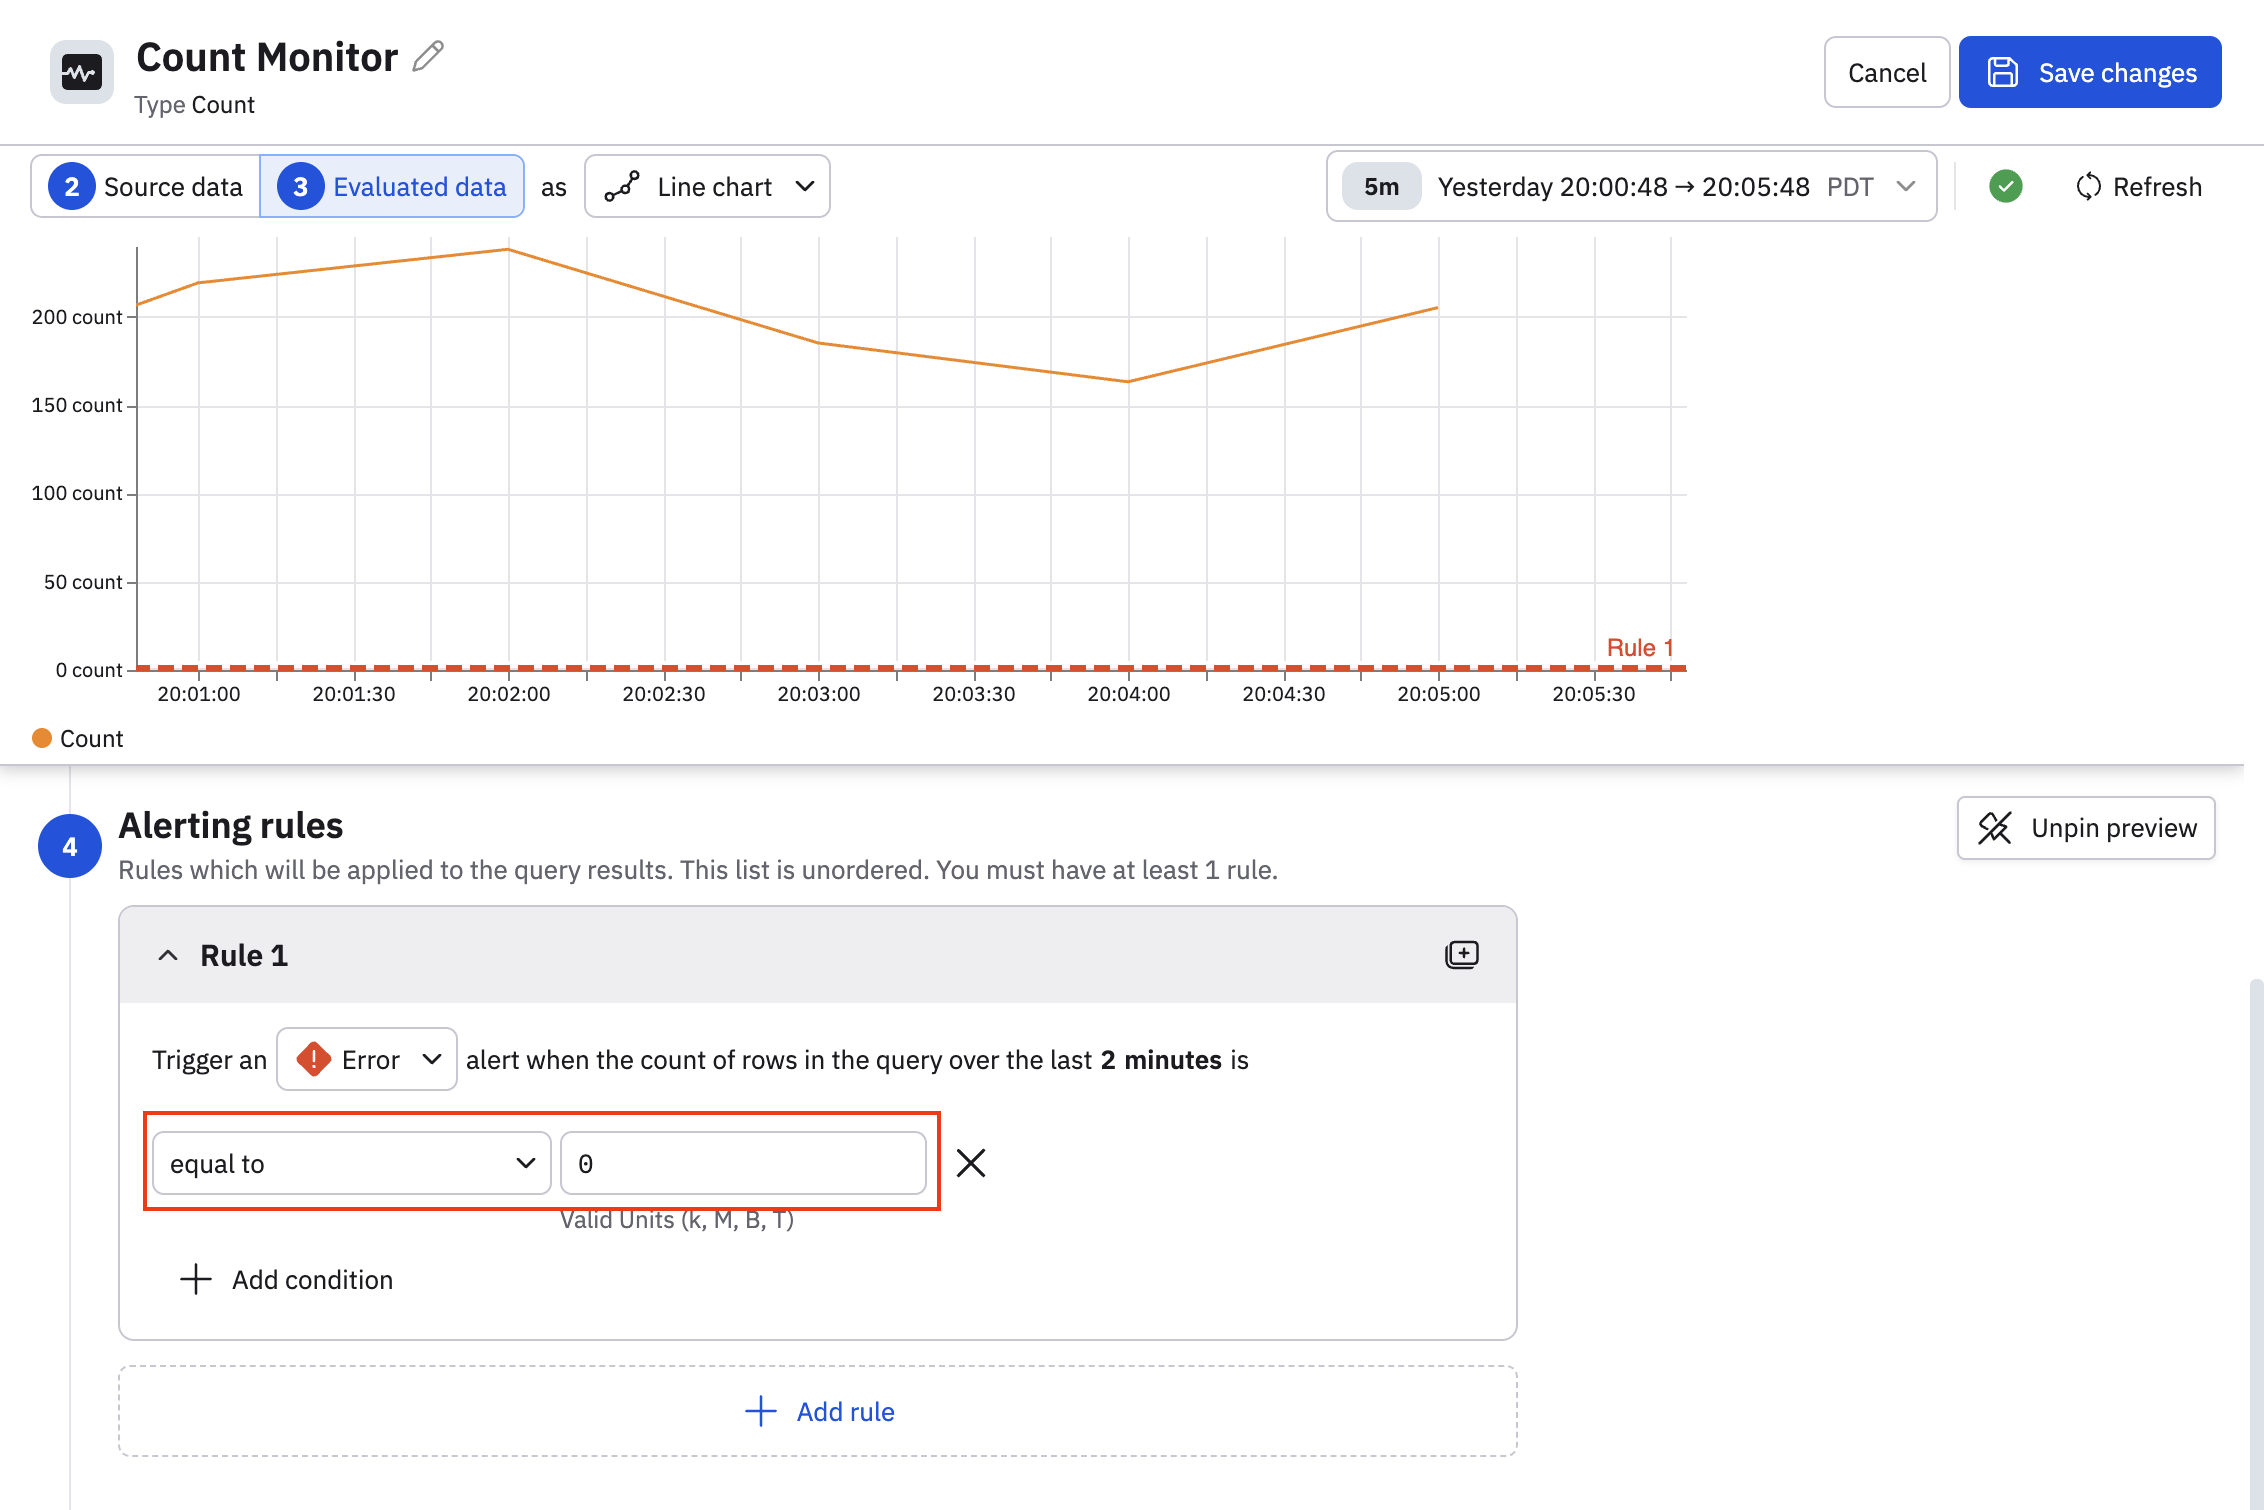Click the Cancel button
The height and width of the screenshot is (1510, 2264).
(1886, 72)
